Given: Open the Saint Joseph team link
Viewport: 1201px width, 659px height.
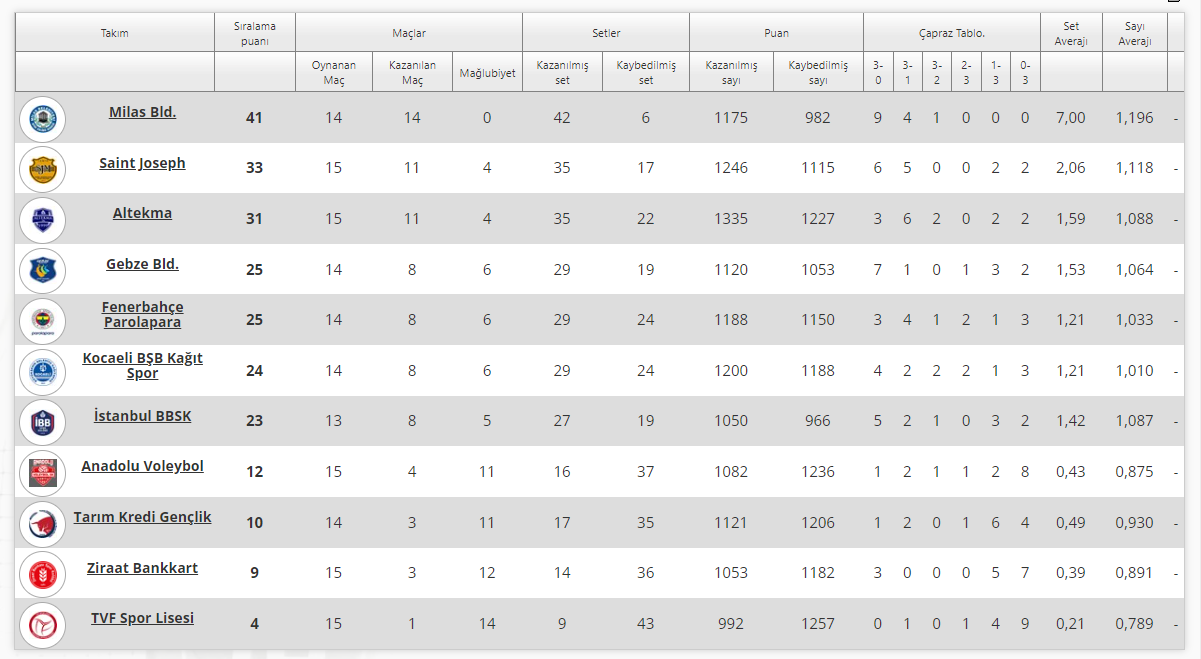Looking at the screenshot, I should coord(142,163).
